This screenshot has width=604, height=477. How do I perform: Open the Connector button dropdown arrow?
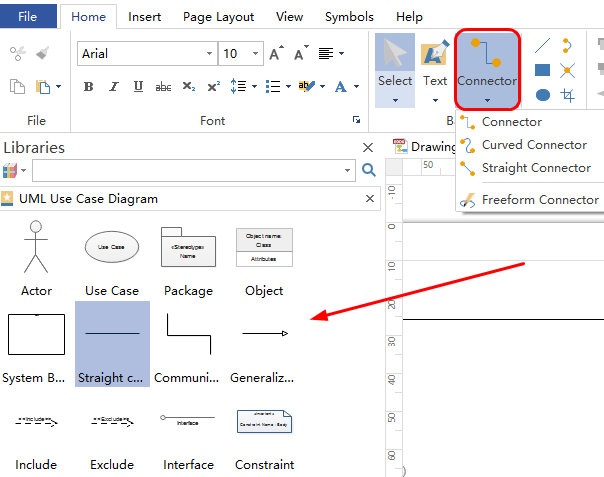pyautogui.click(x=486, y=100)
